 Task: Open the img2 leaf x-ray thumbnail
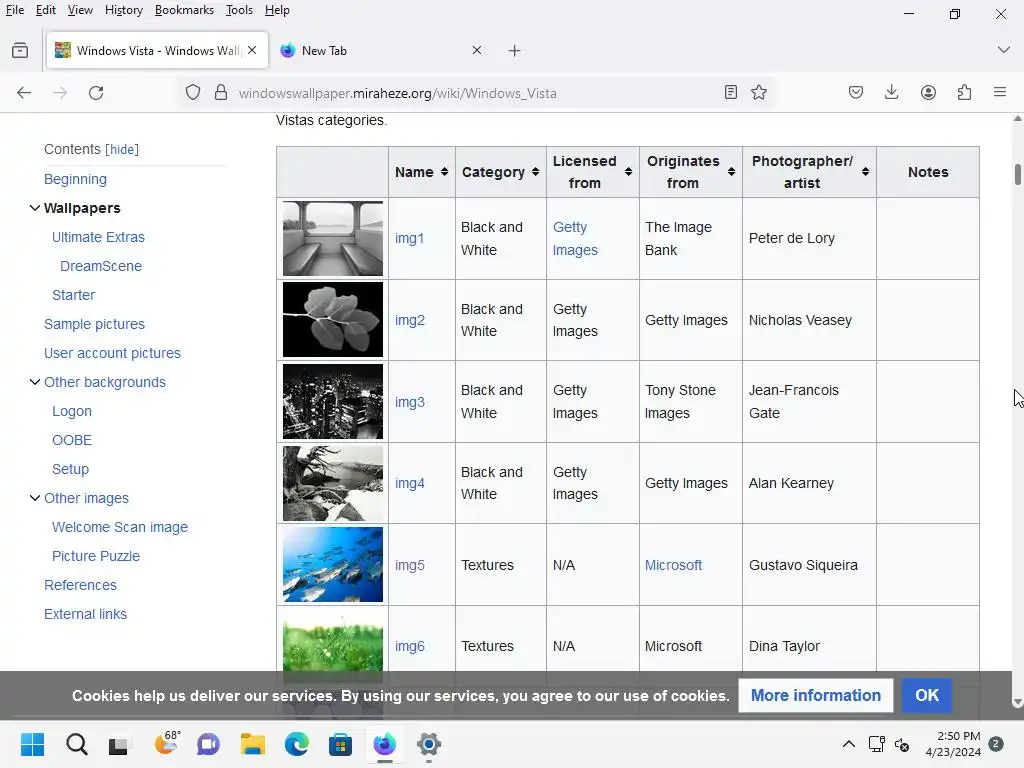pos(332,320)
